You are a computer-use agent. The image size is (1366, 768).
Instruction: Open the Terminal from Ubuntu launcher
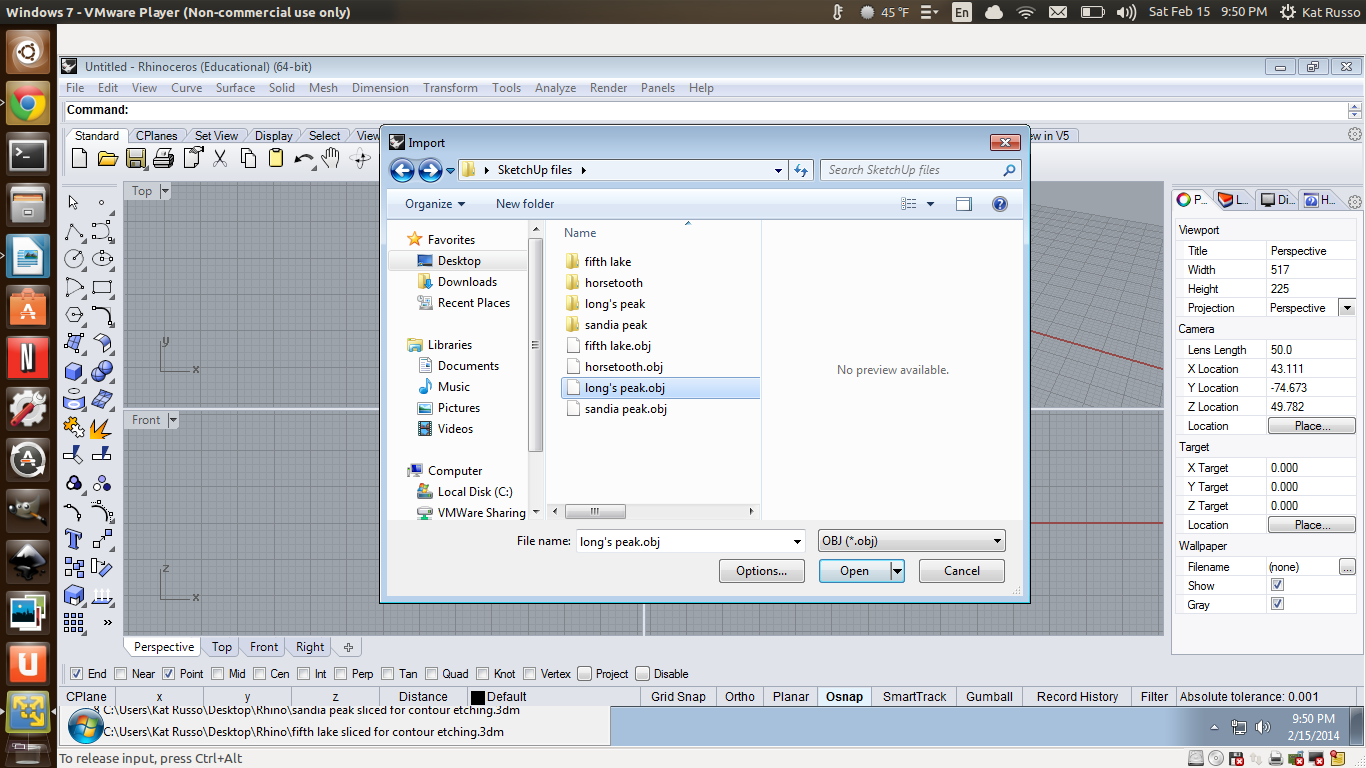[28, 154]
